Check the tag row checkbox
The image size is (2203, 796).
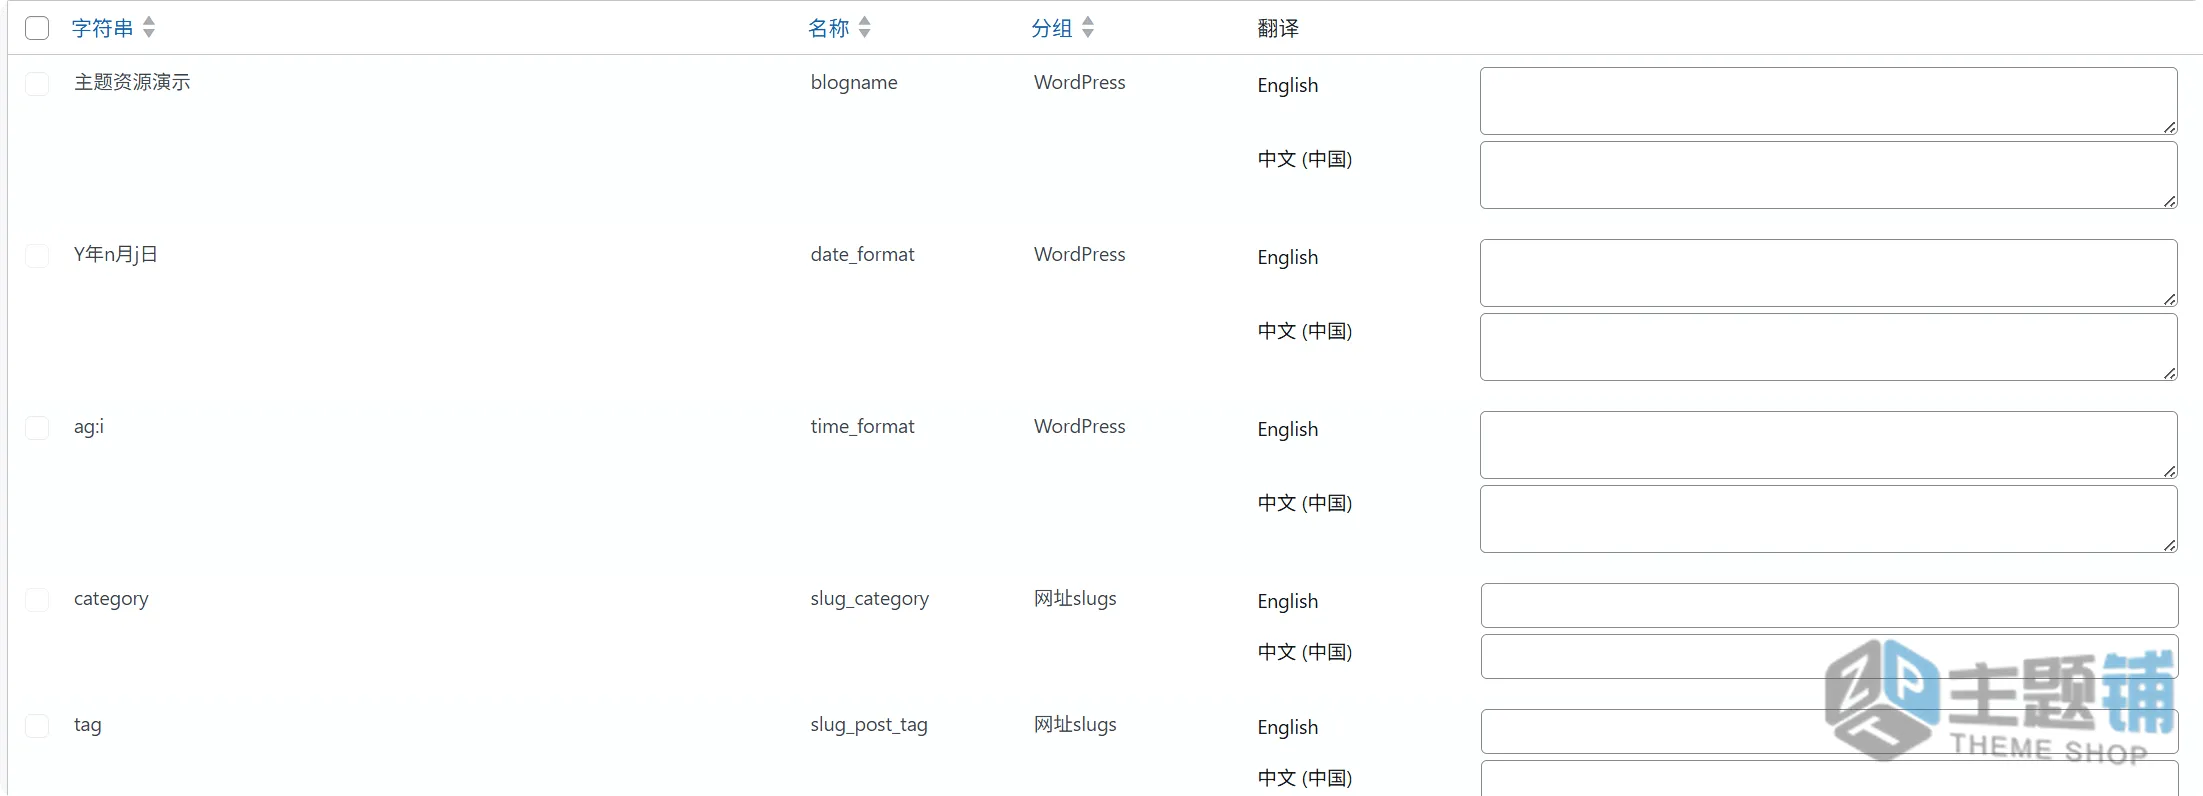click(x=37, y=726)
